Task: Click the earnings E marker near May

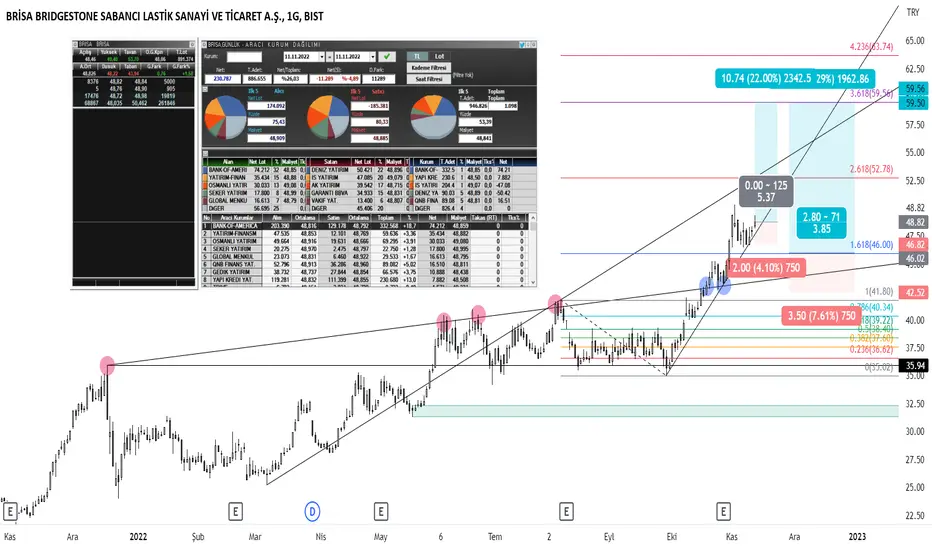Action: click(x=381, y=511)
